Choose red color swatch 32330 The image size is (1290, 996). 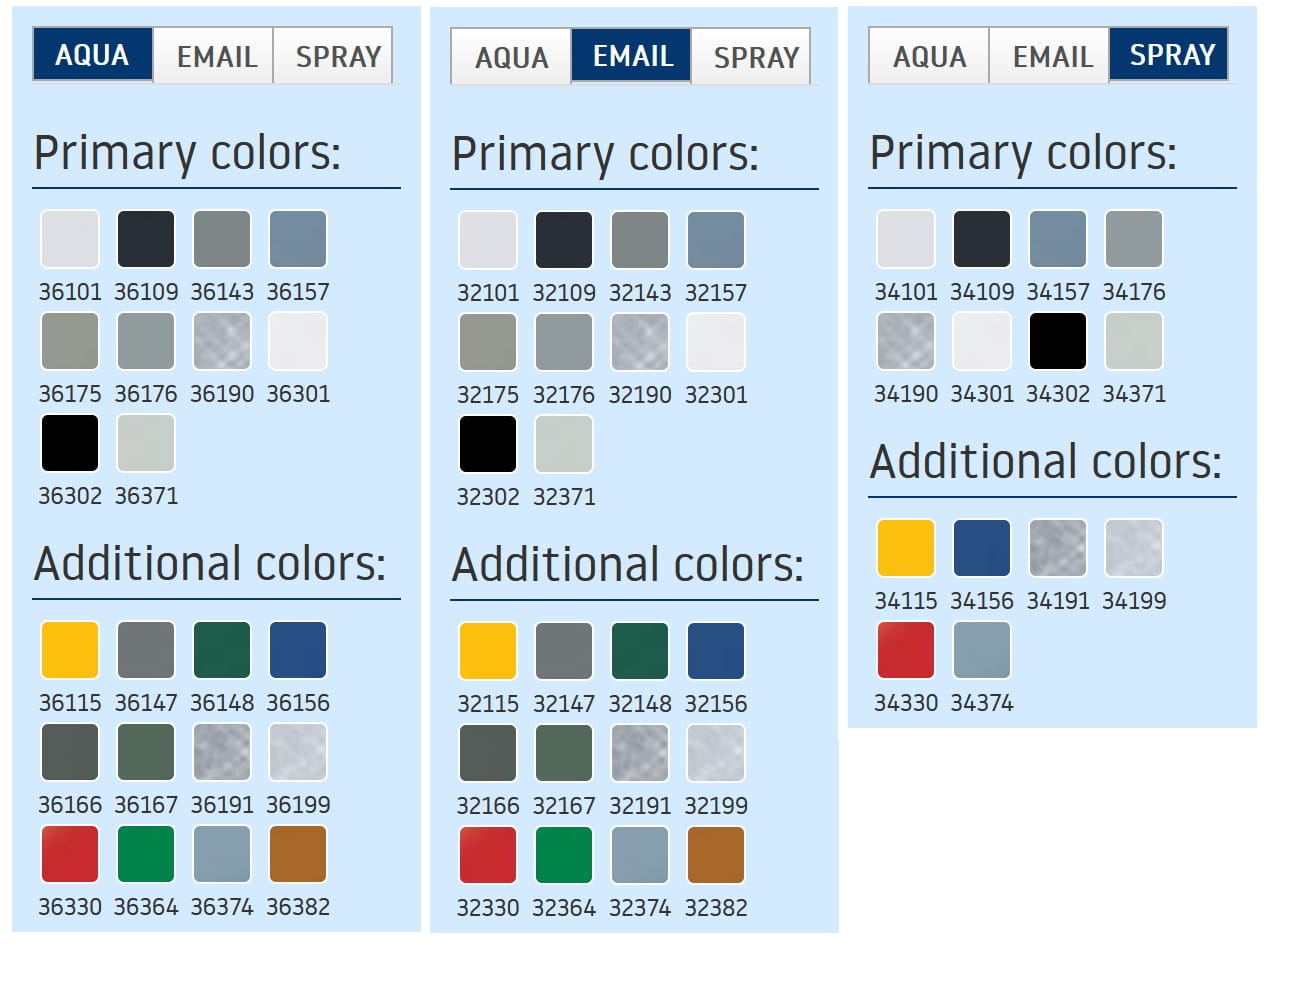pos(488,855)
